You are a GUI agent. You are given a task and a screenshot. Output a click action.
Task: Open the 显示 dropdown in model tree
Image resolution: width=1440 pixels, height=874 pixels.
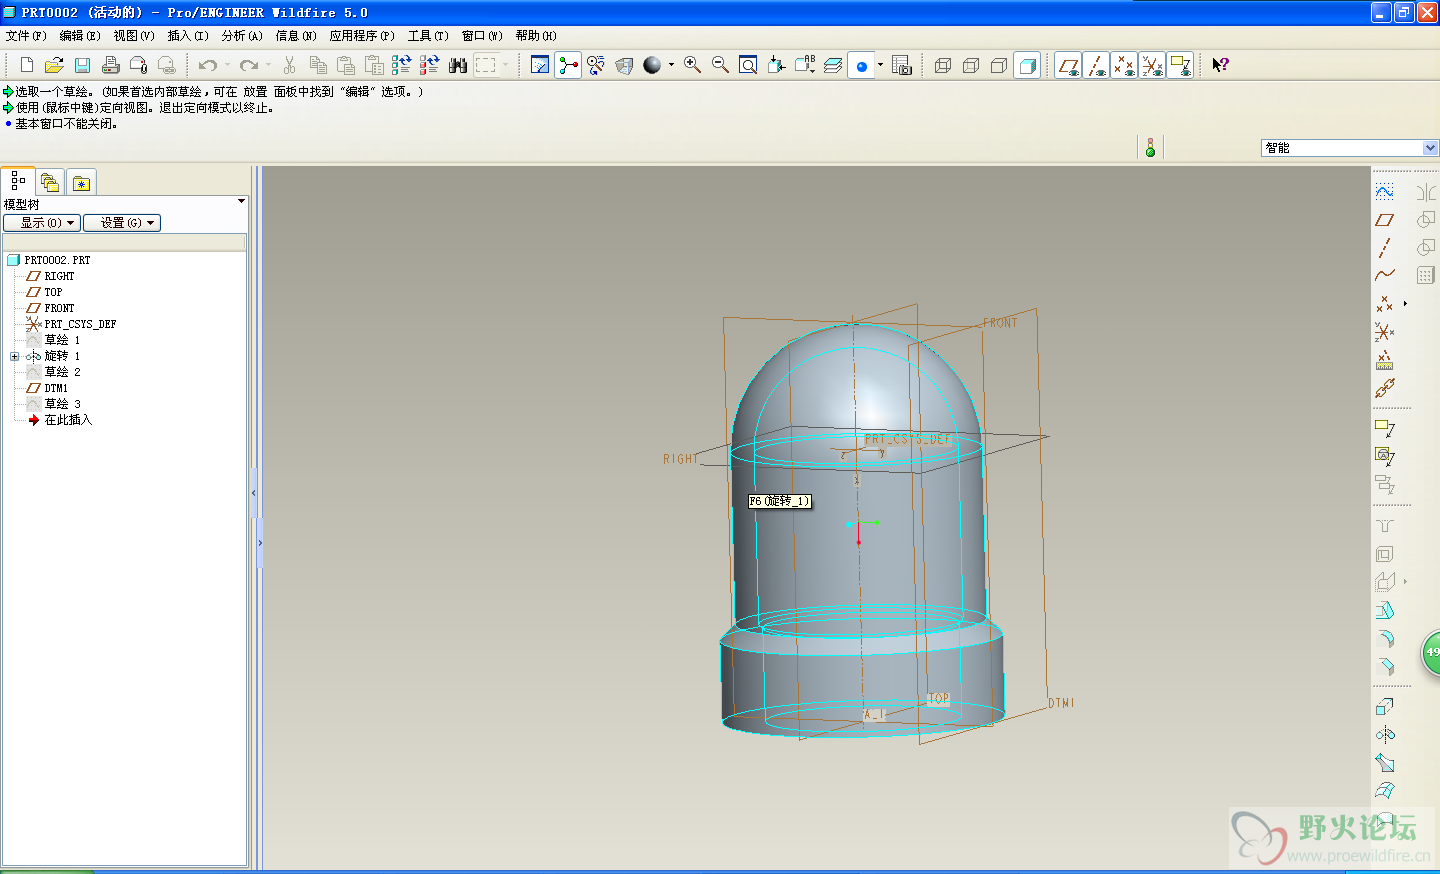coord(42,223)
